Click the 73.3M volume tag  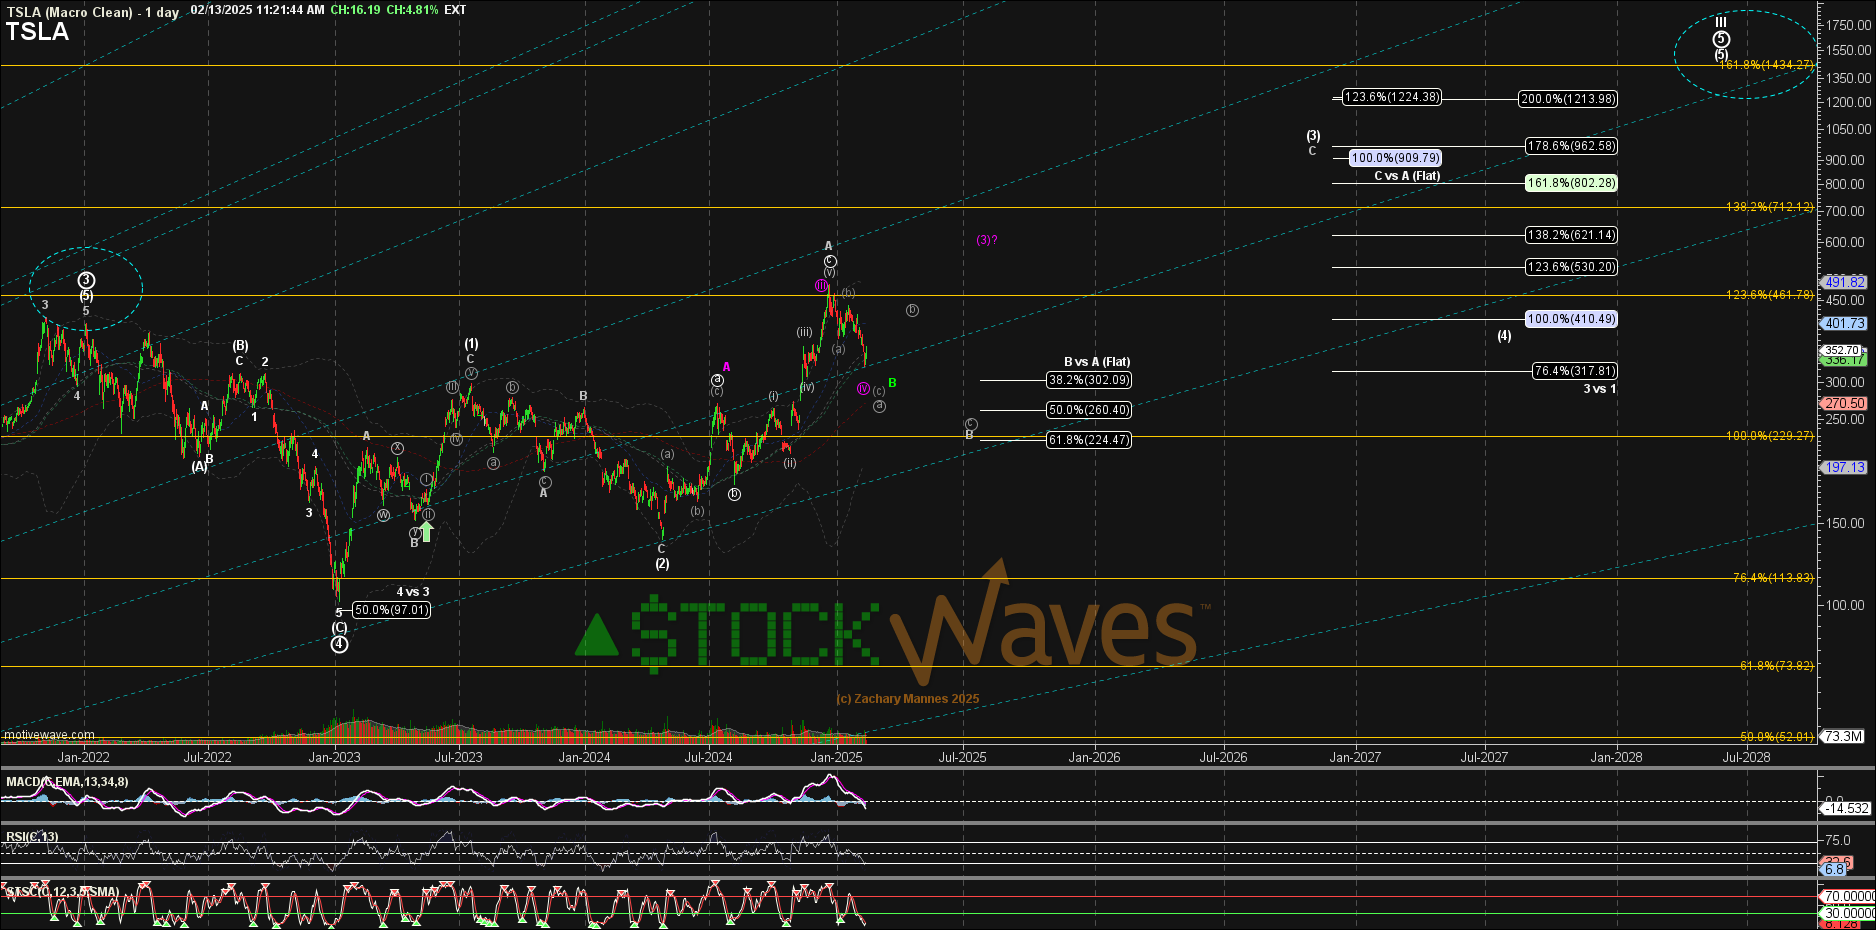(1843, 736)
